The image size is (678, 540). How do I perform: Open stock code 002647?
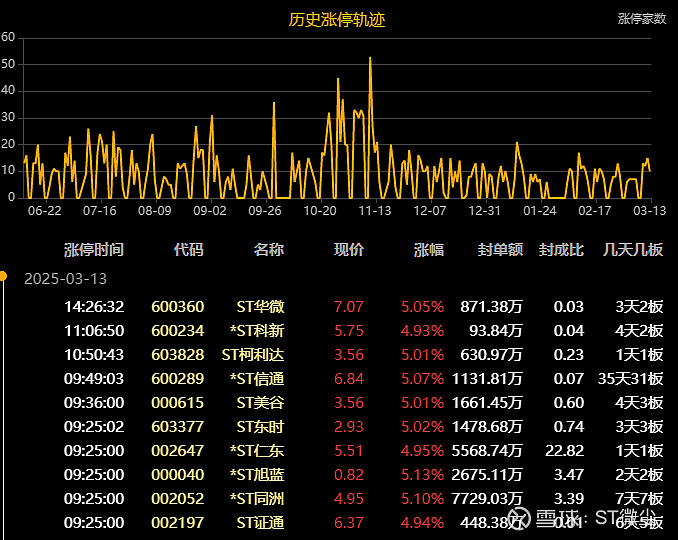177,451
